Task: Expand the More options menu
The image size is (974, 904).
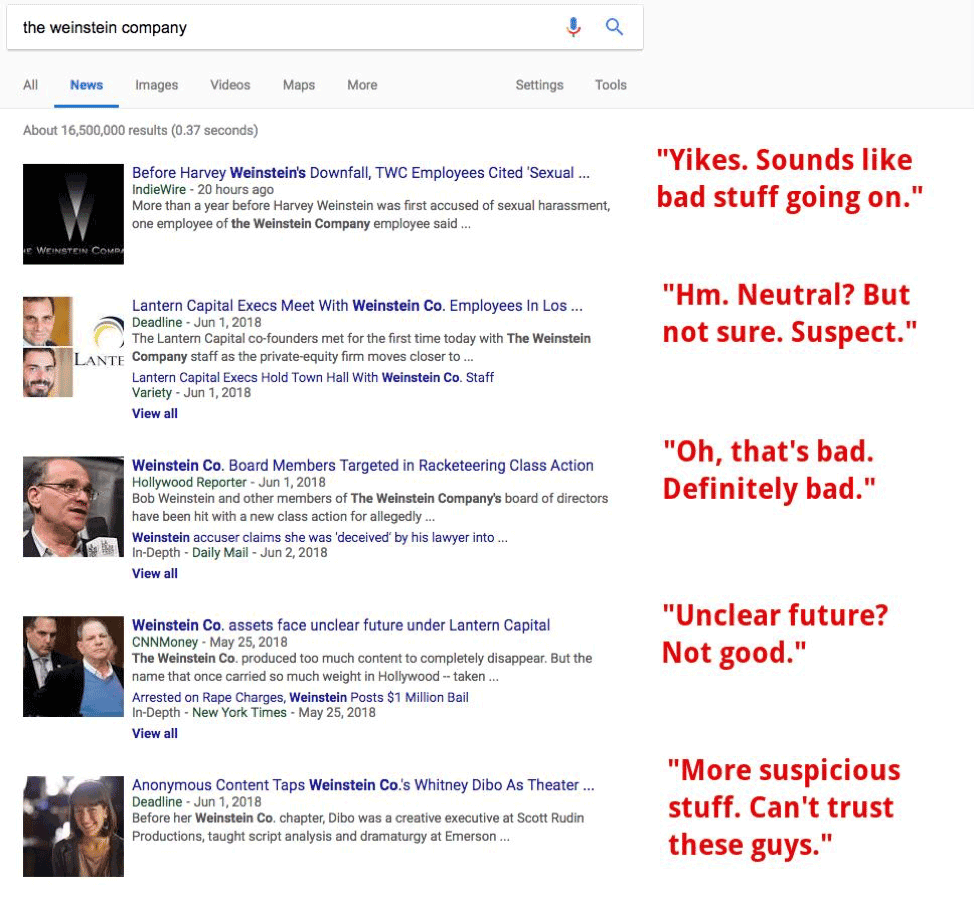Action: click(362, 85)
